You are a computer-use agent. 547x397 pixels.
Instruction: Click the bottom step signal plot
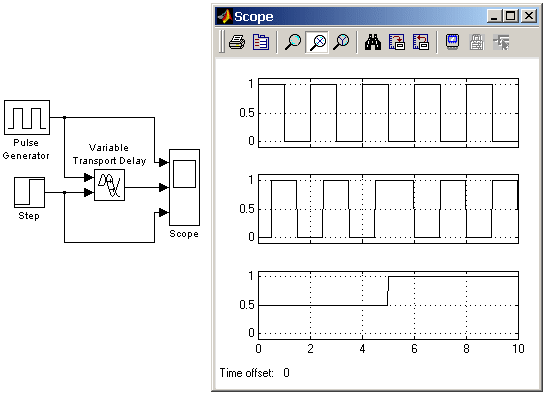point(388,305)
